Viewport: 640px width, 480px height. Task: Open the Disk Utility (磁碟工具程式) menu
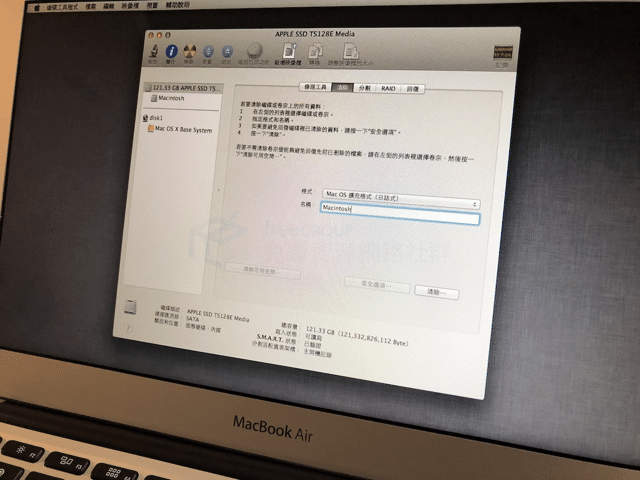pos(62,7)
